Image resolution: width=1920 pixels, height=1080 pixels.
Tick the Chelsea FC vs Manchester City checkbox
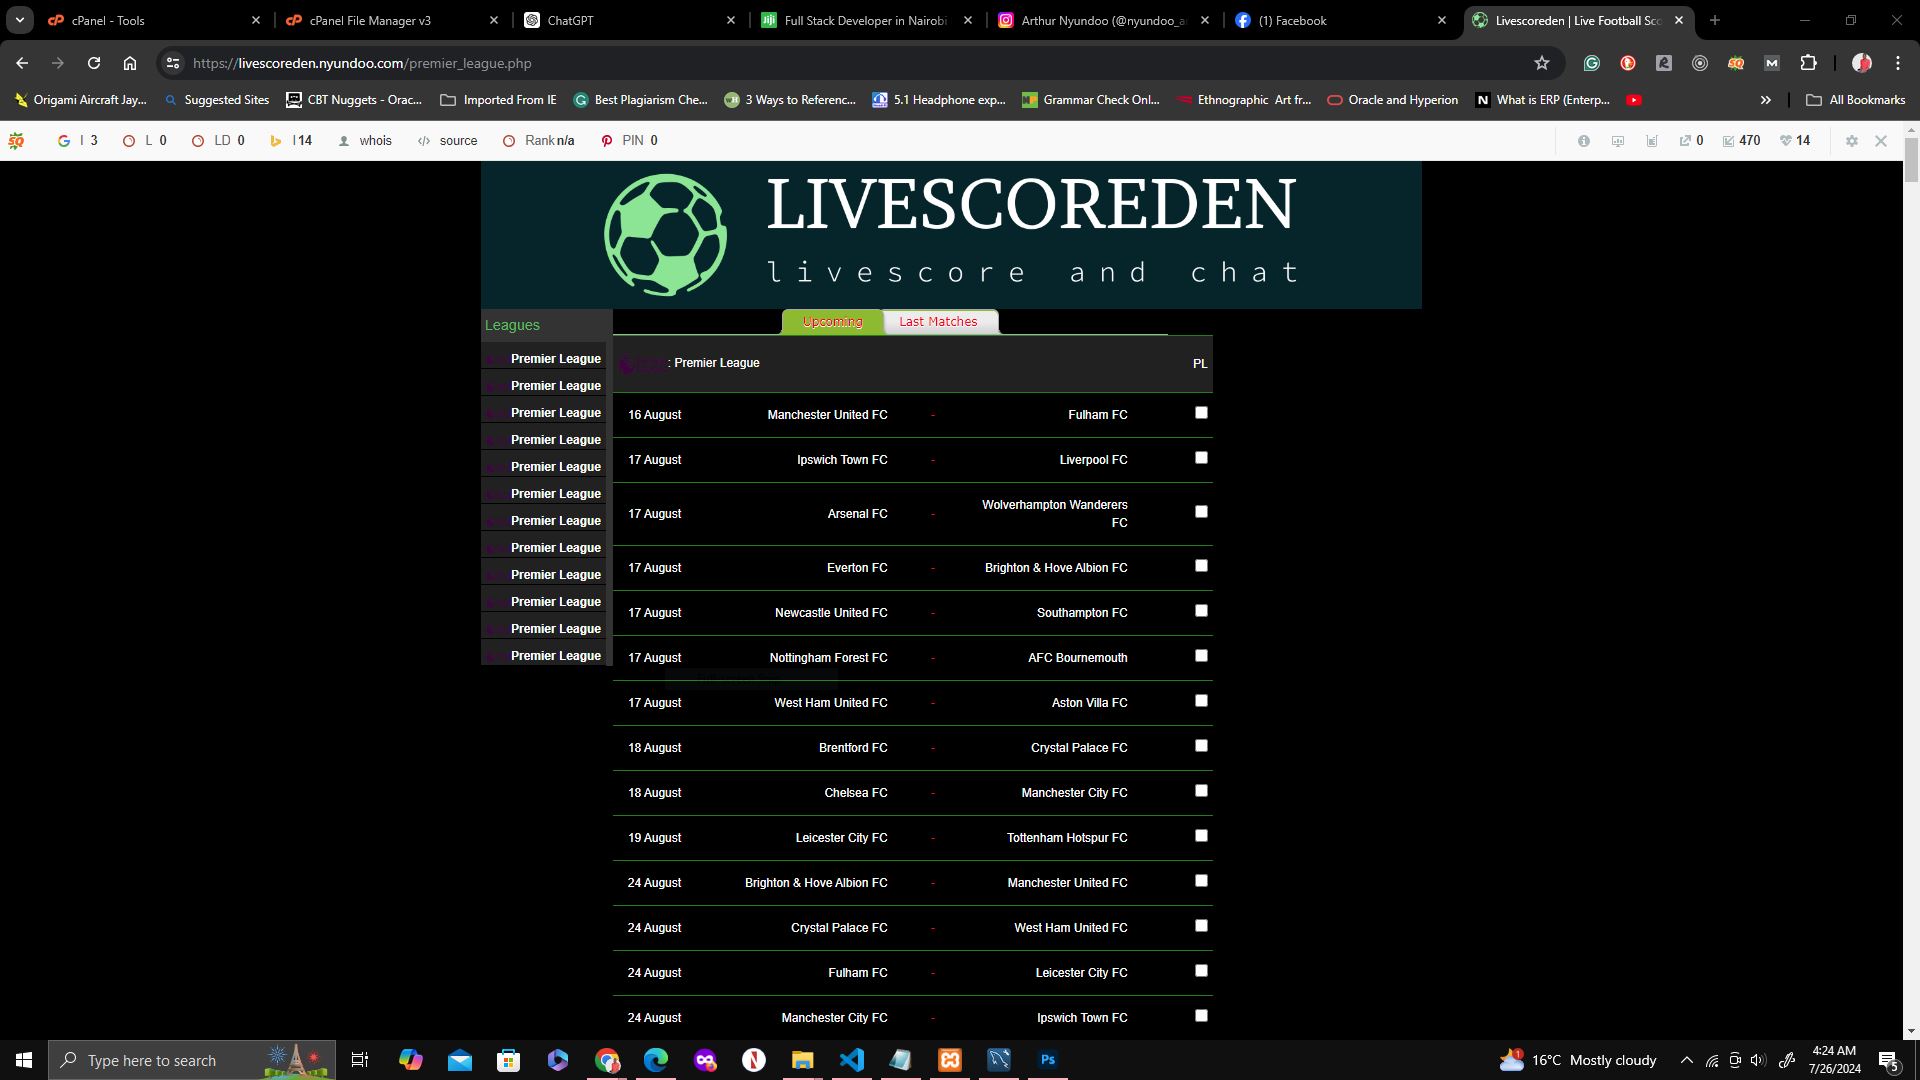(x=1202, y=791)
